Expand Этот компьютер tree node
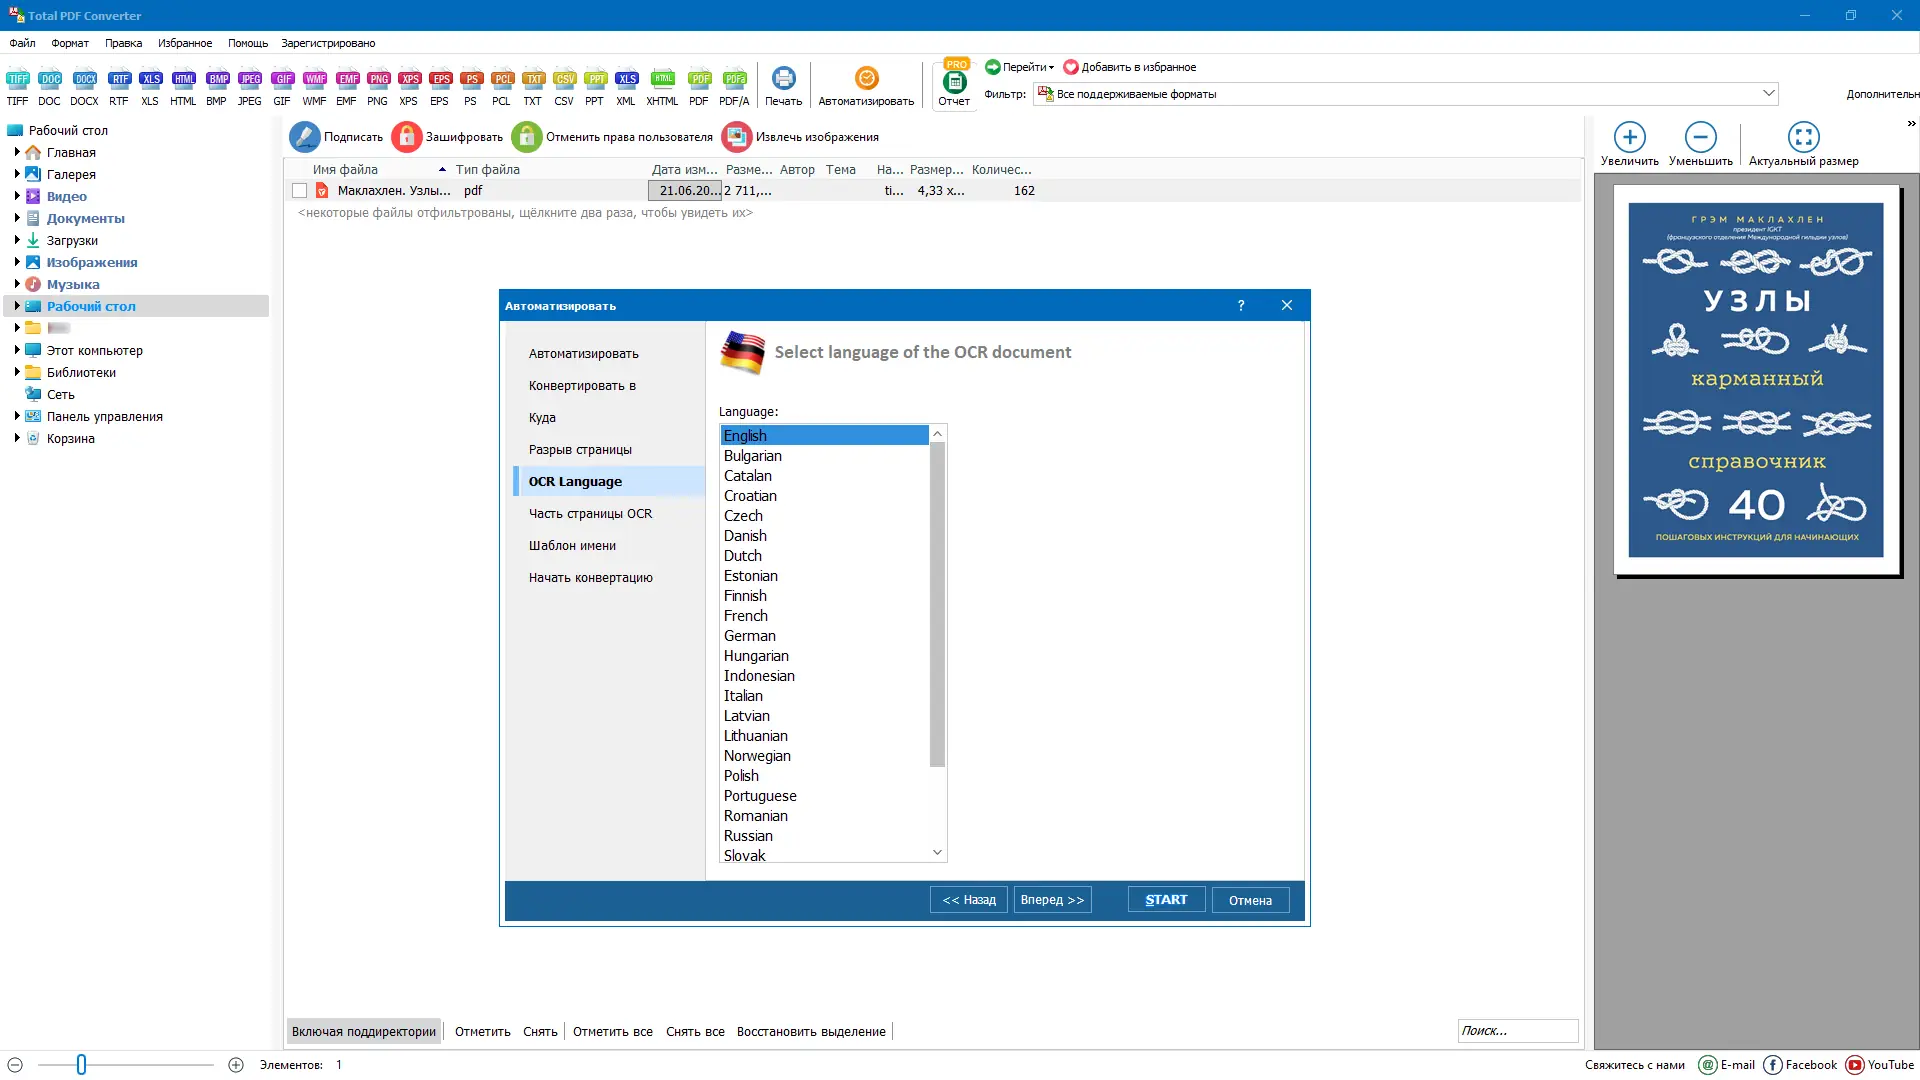The image size is (1920, 1080). [17, 350]
